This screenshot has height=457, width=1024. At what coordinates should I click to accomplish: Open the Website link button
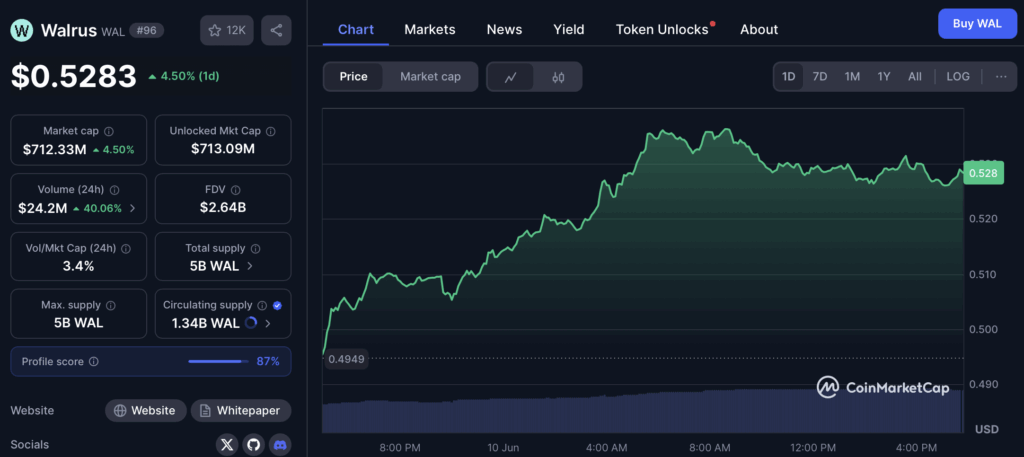pos(146,411)
